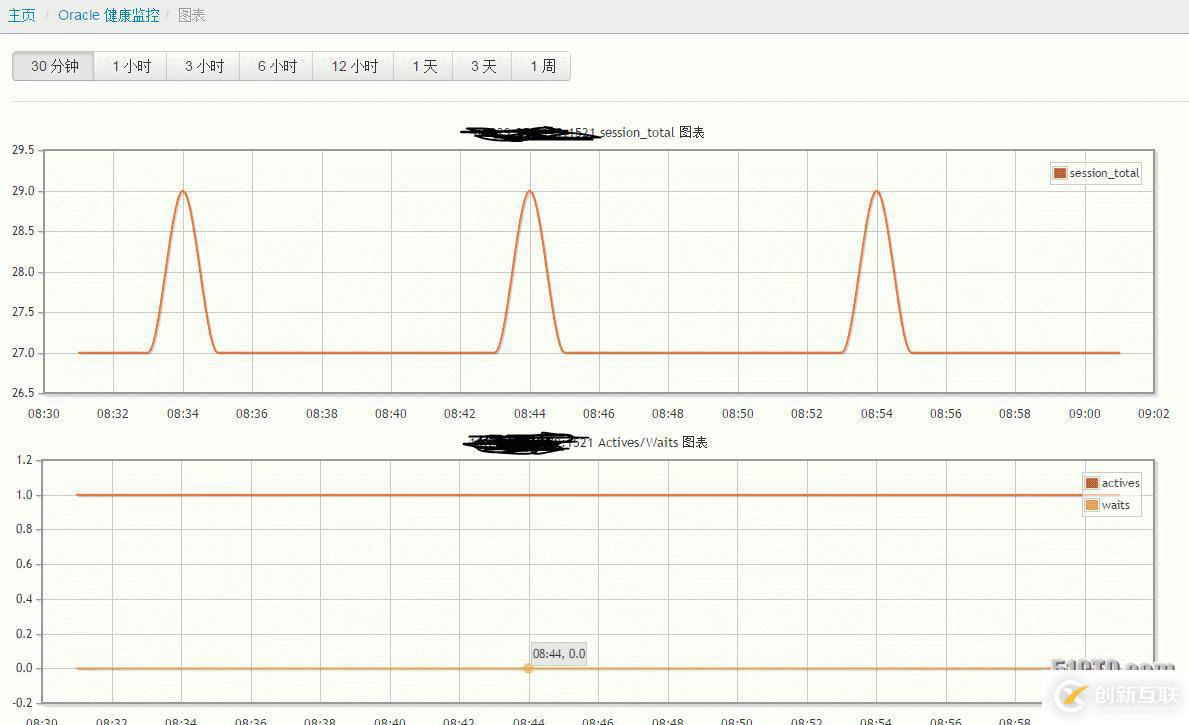Click the waits legend color icon
1189x725 pixels.
[1090, 505]
